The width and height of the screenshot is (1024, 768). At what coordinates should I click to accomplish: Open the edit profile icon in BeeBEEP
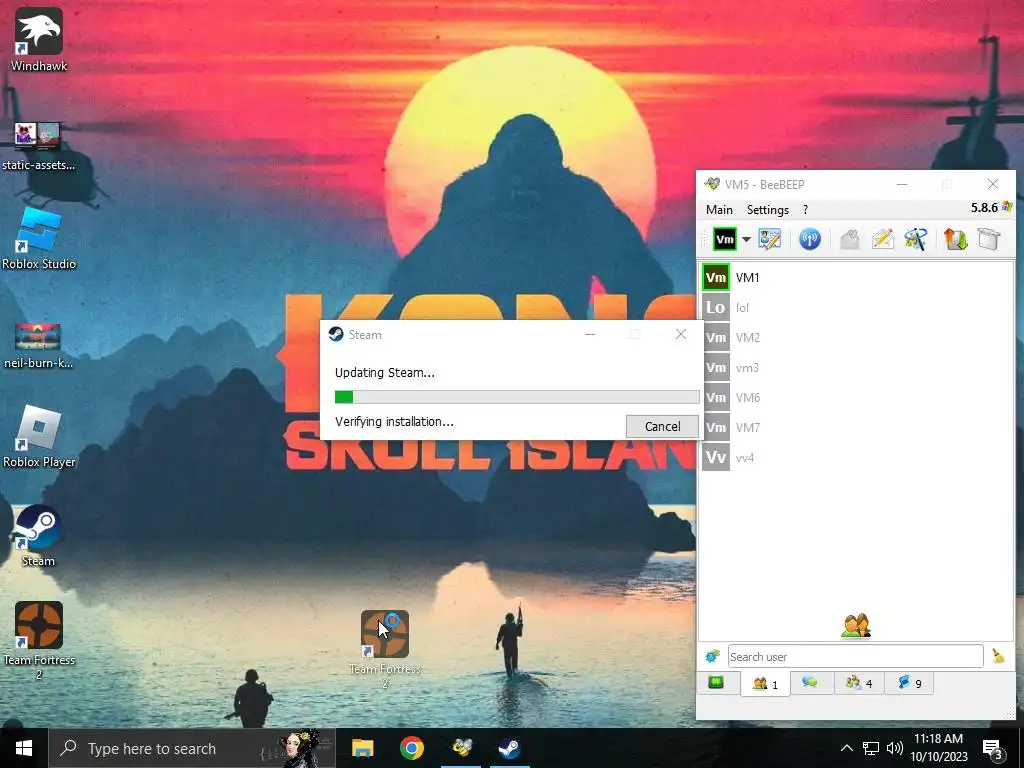[x=769, y=239]
